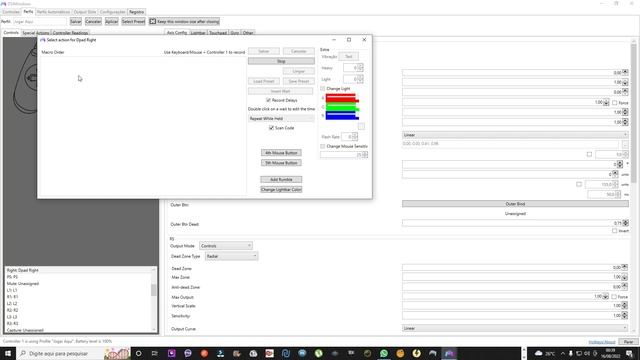
Task: Click the Outer Bind button
Action: pyautogui.click(x=515, y=204)
